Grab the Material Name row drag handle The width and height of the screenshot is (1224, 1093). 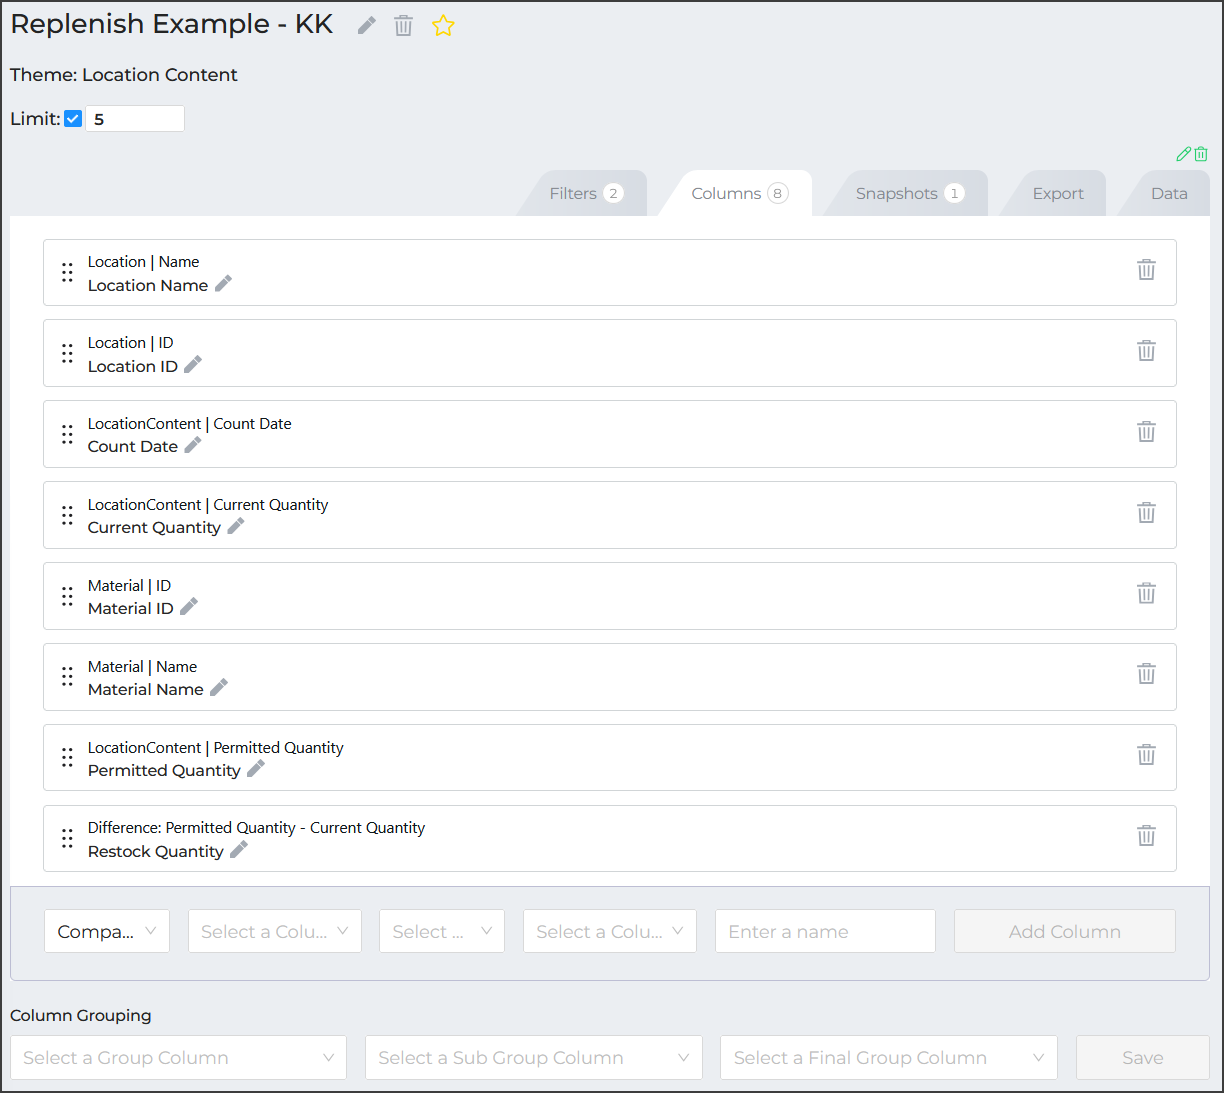click(67, 677)
